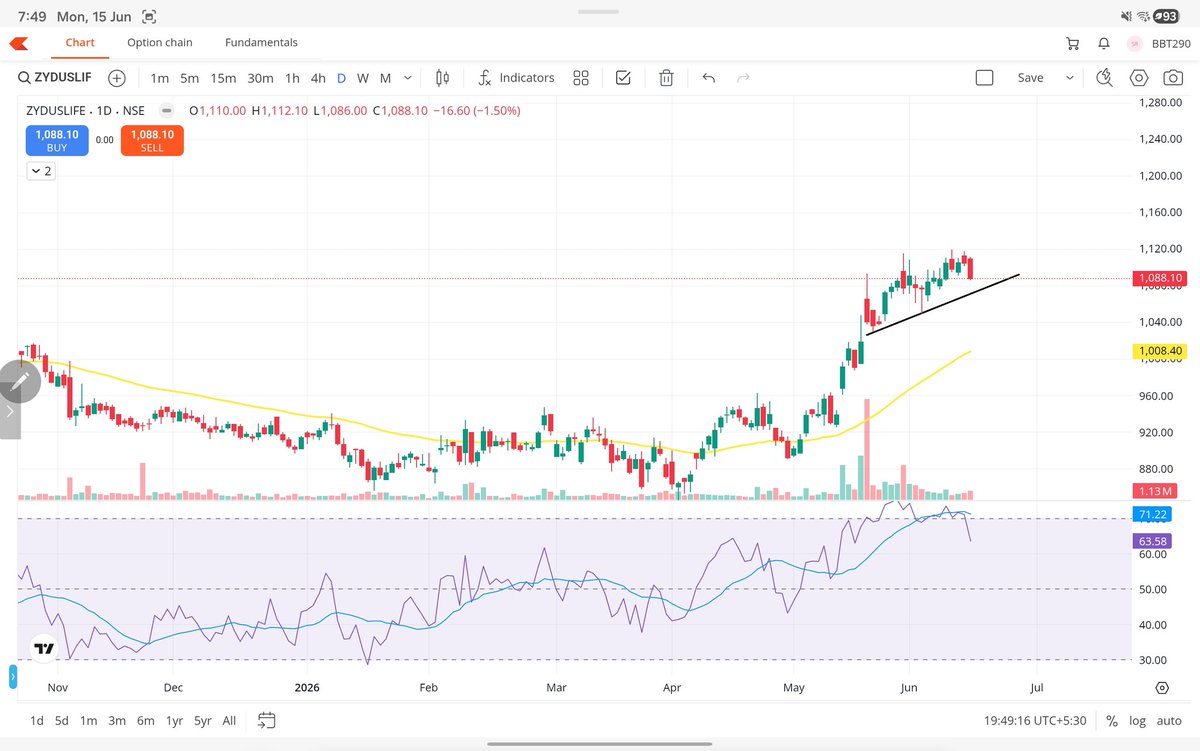Undo the last chart action
This screenshot has width=1200, height=751.
[x=709, y=78]
